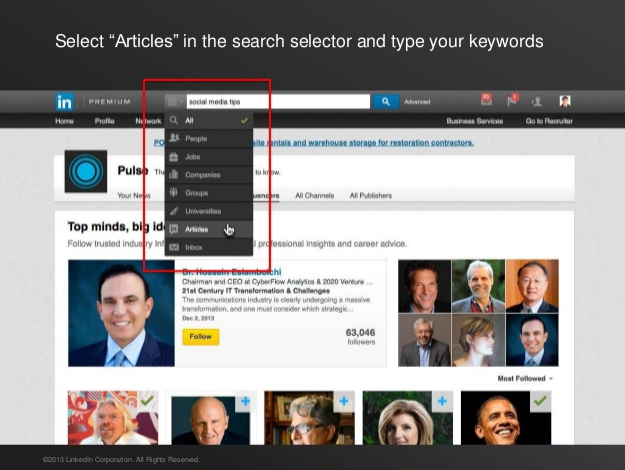Open the Profile nav item

click(104, 121)
